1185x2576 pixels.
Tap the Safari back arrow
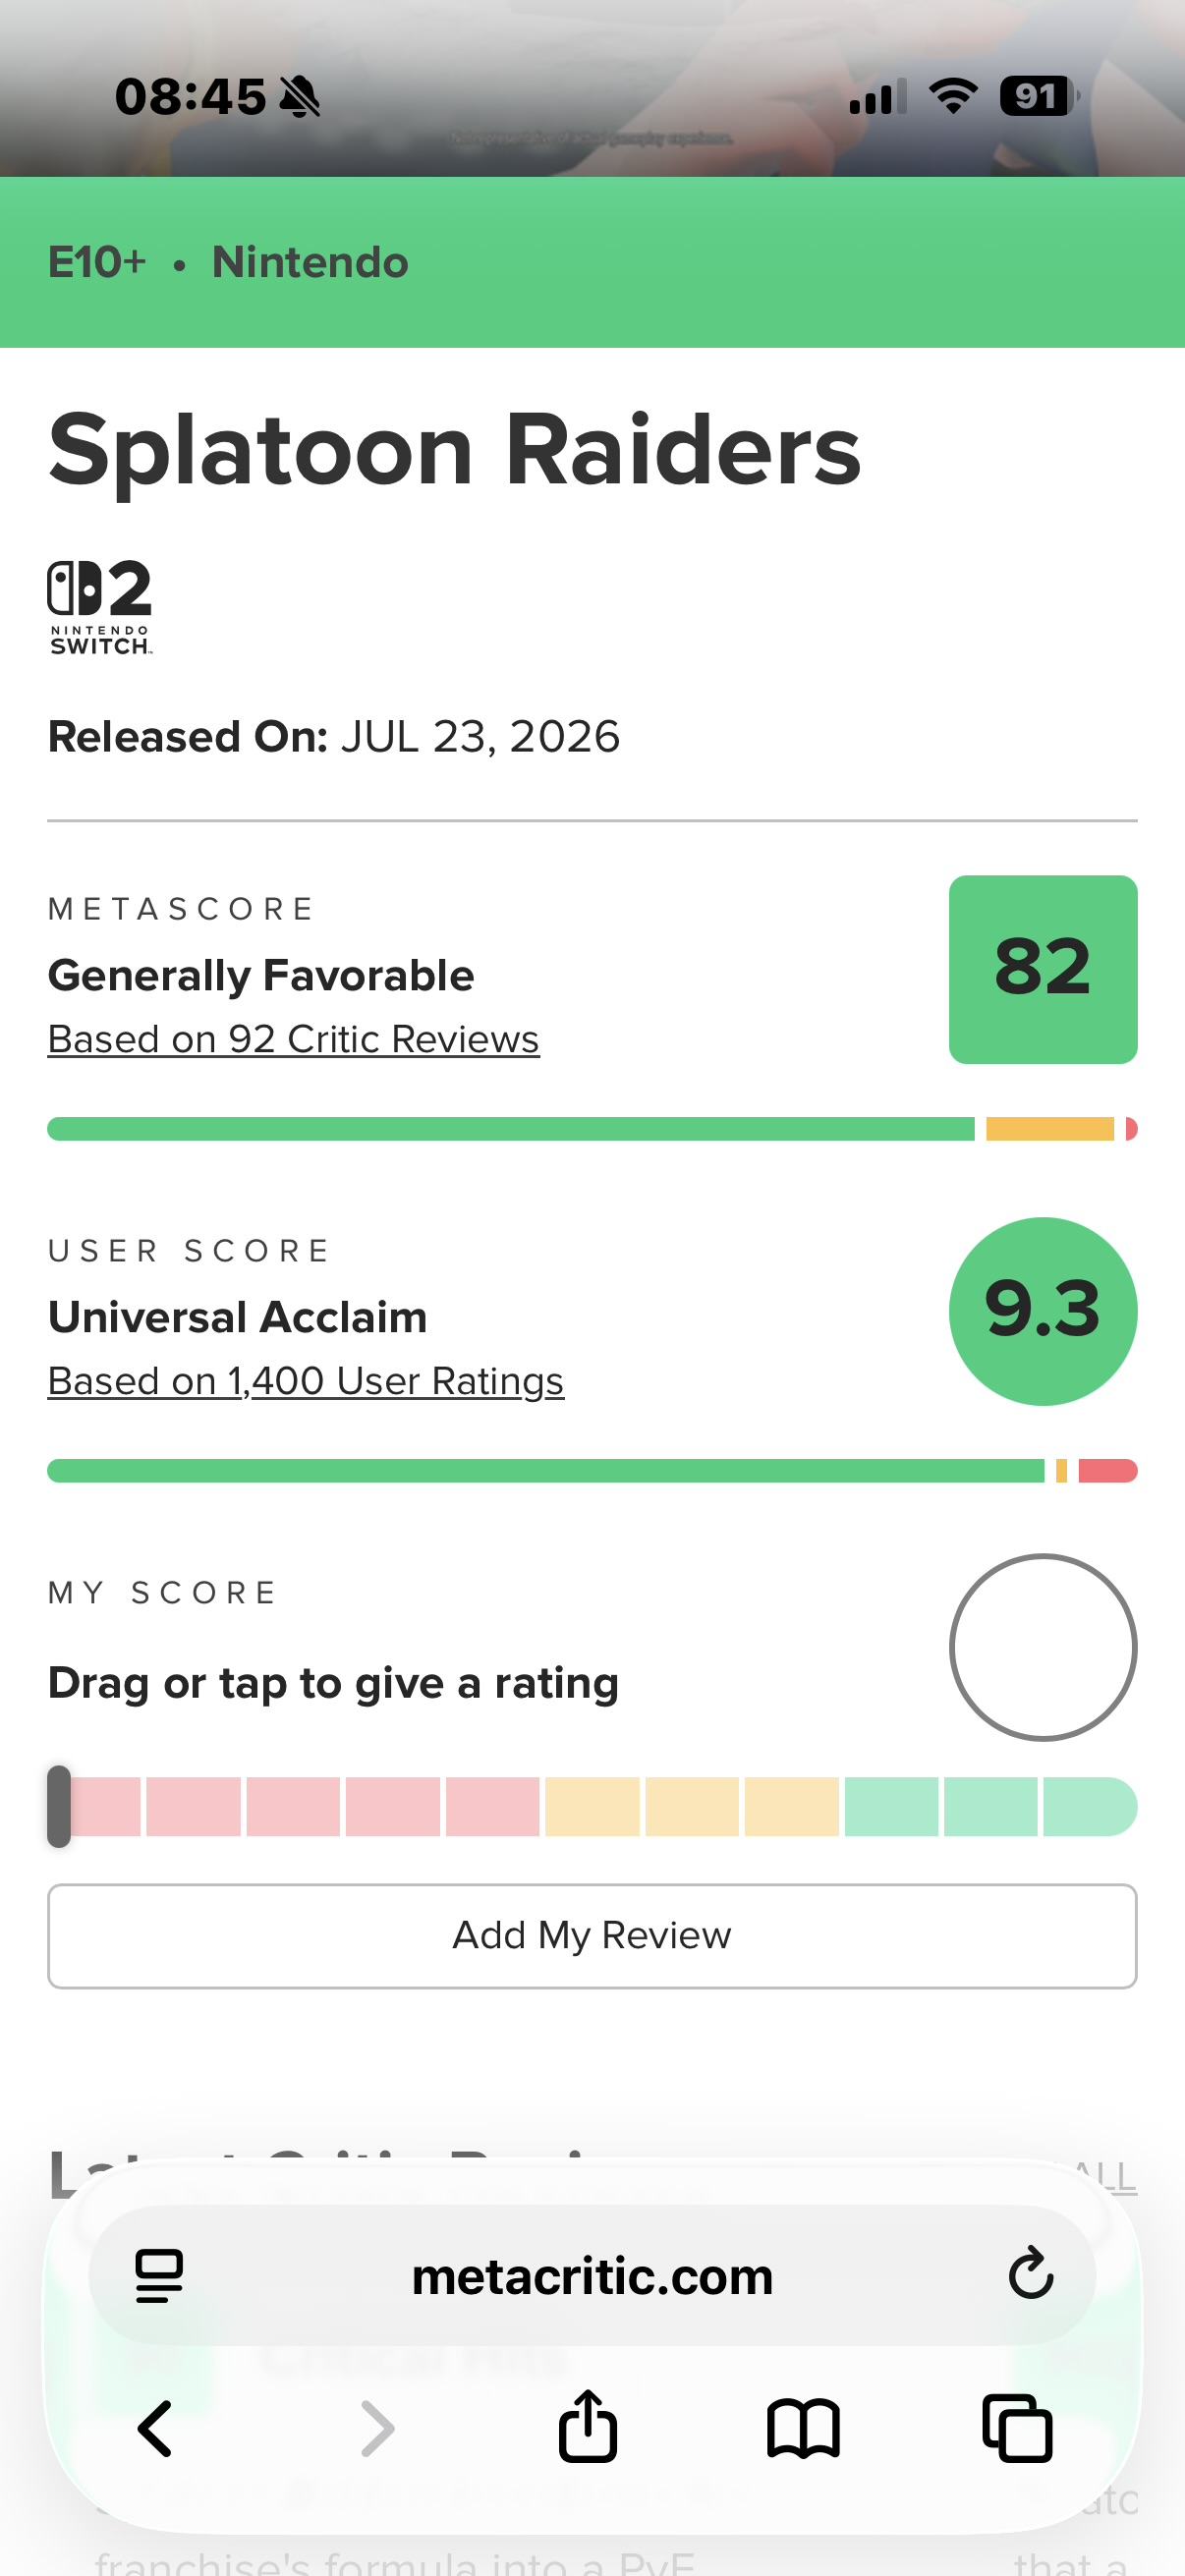pos(155,2429)
